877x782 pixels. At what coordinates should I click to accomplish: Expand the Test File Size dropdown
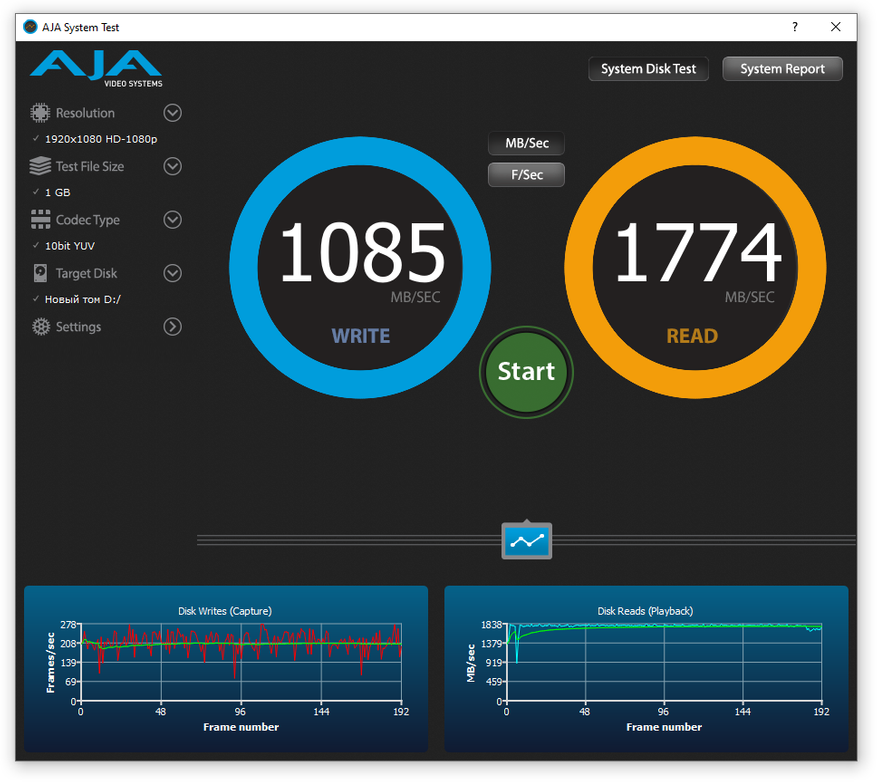[172, 166]
